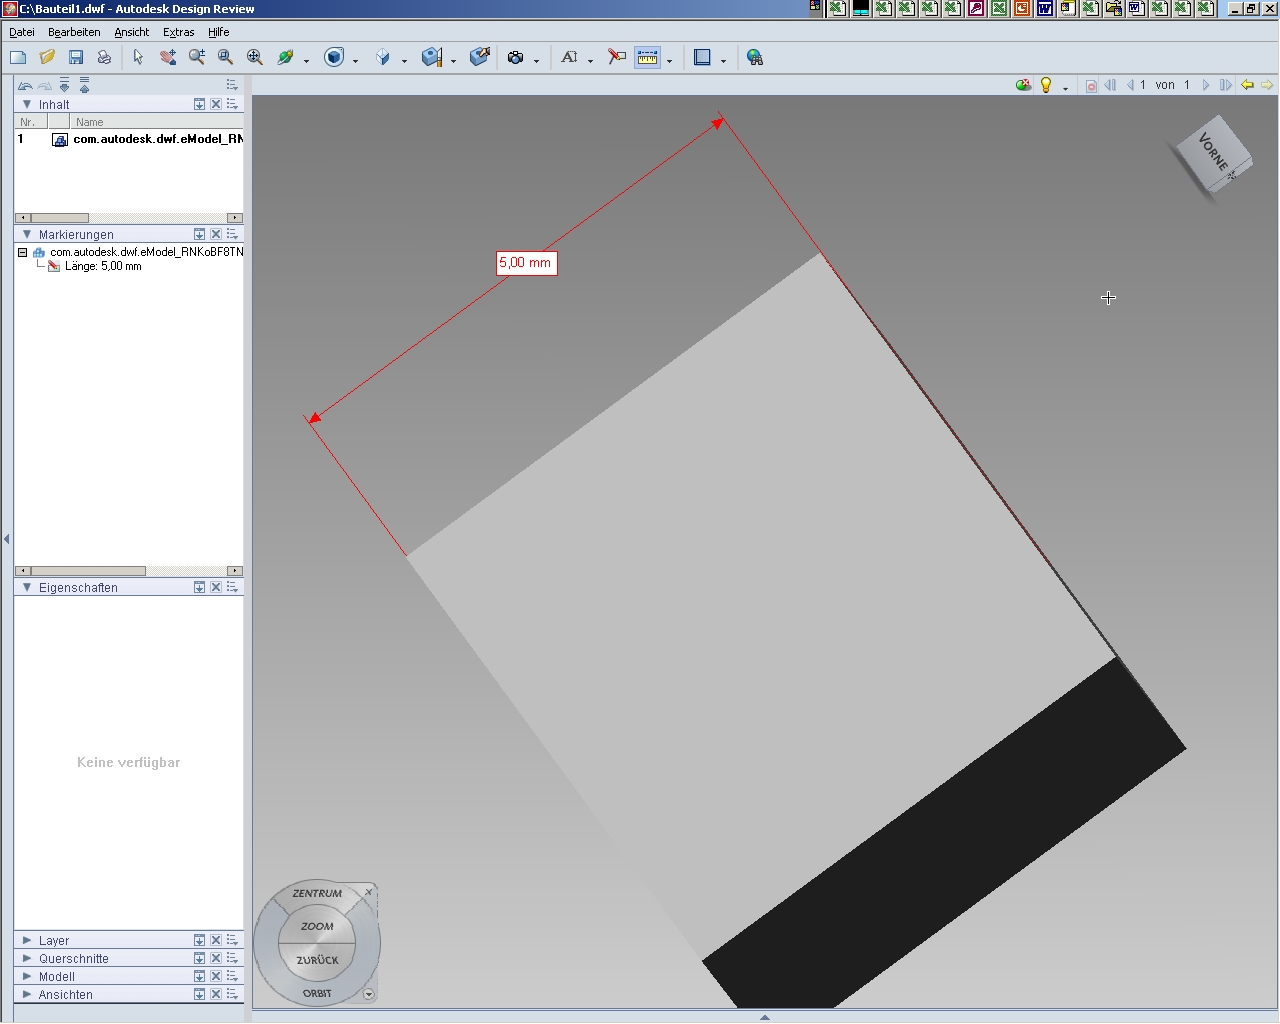
Task: Select the Pan hand tool
Action: pos(168,58)
